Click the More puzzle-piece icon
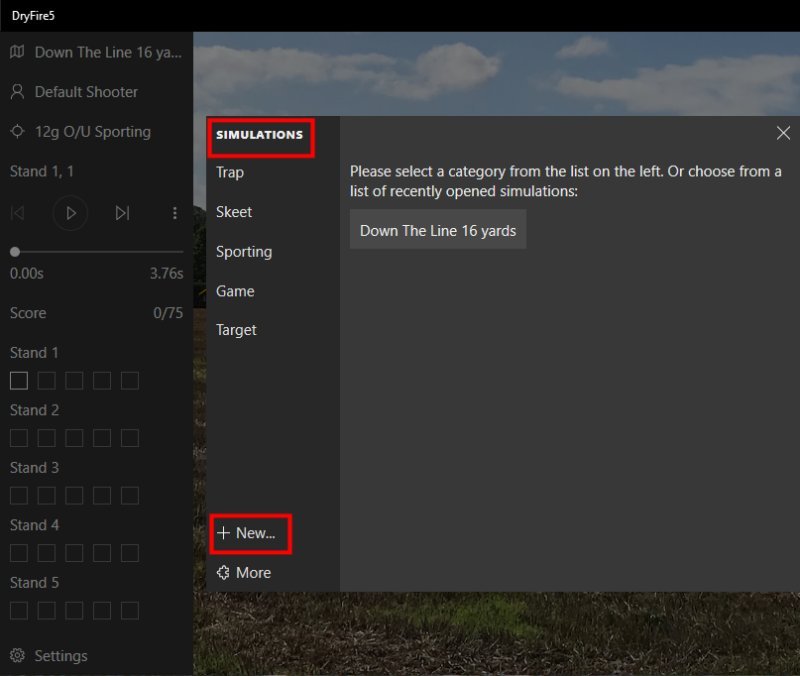 (x=223, y=573)
